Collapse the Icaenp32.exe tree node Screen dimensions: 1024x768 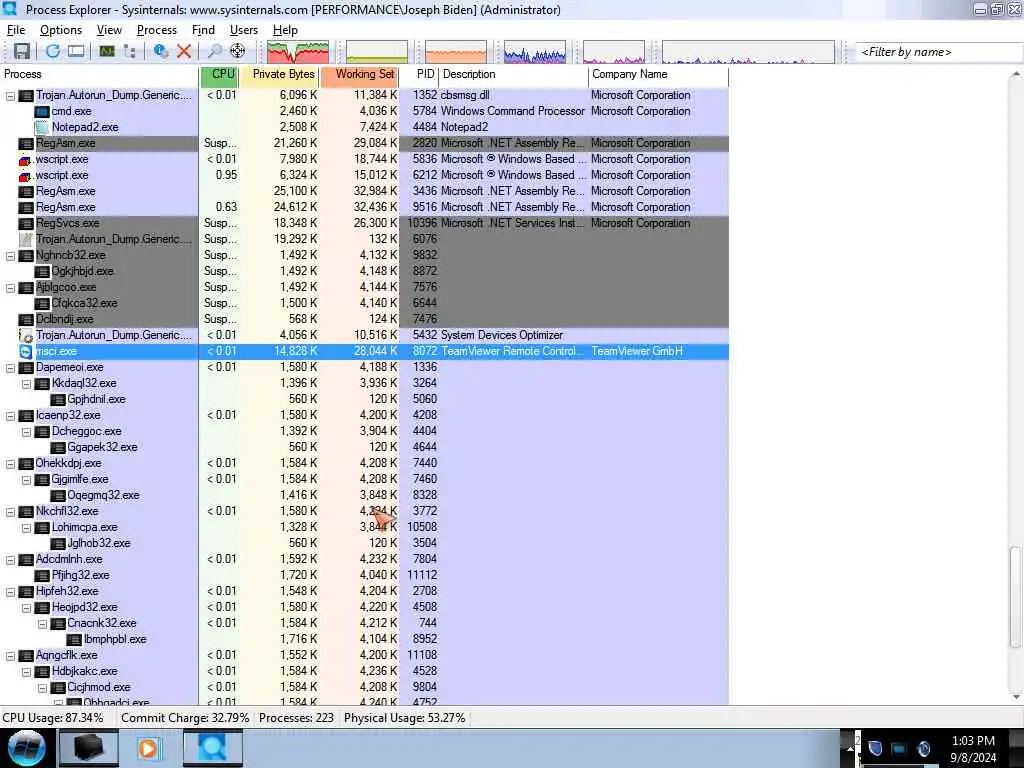(x=10, y=416)
